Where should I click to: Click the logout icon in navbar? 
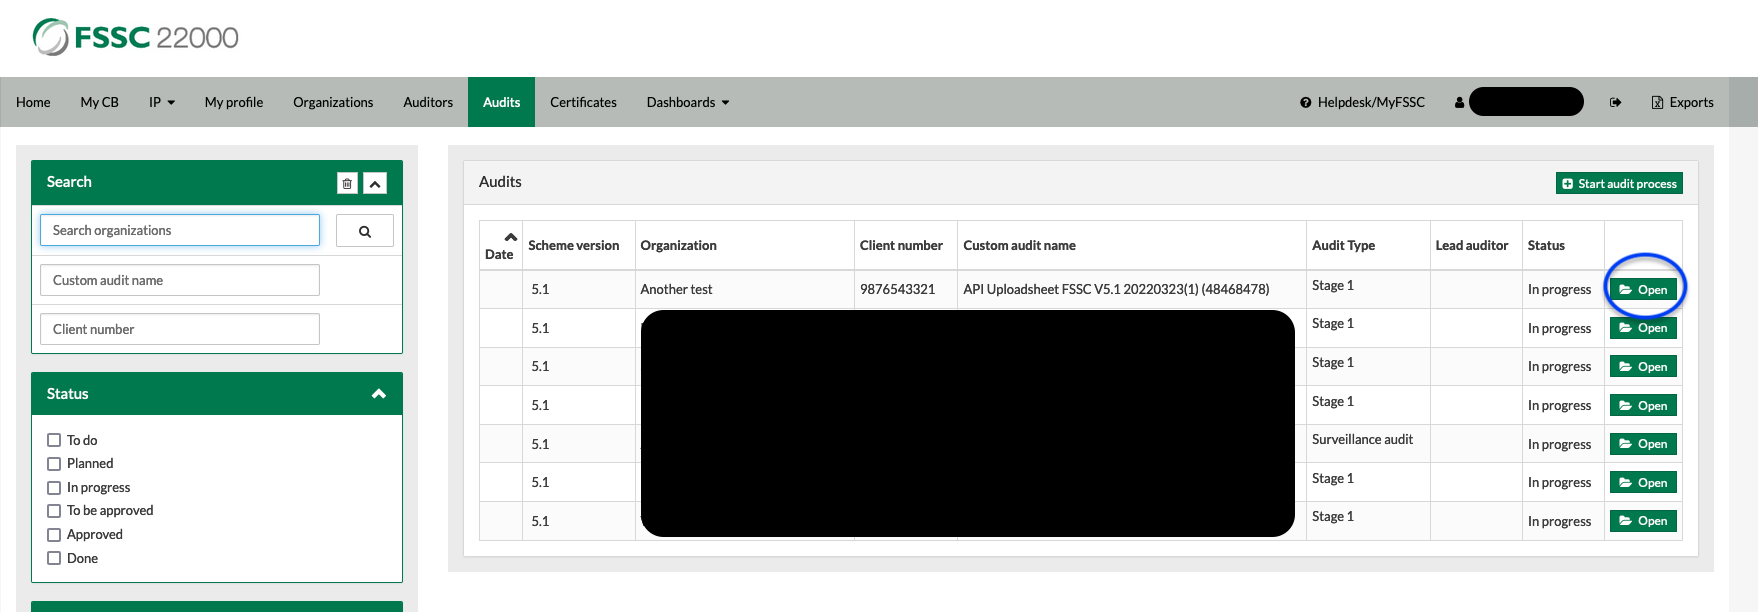pyautogui.click(x=1615, y=103)
